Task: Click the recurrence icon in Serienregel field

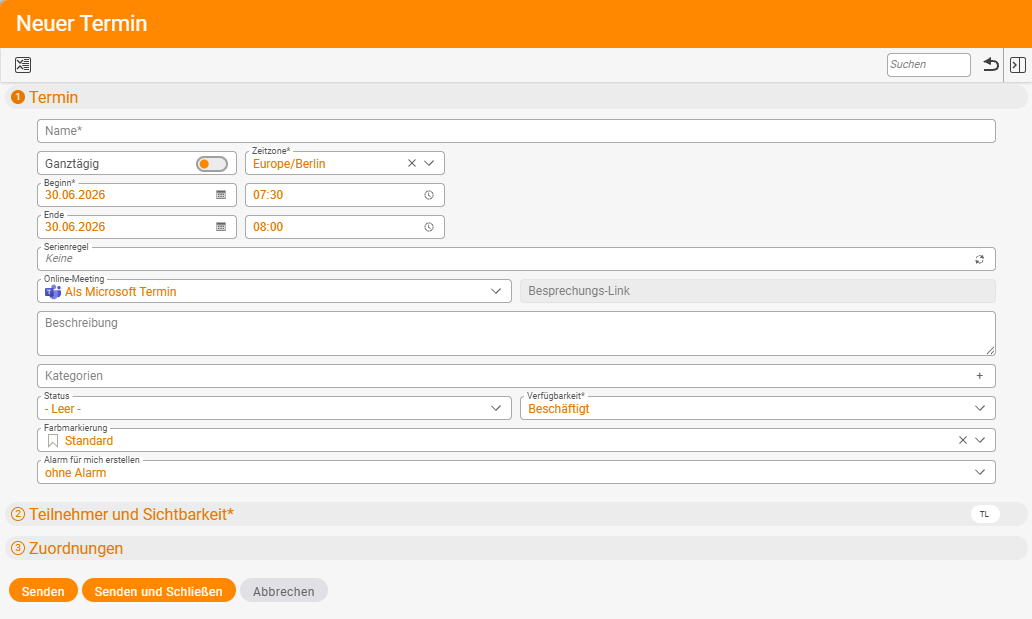Action: [x=979, y=259]
